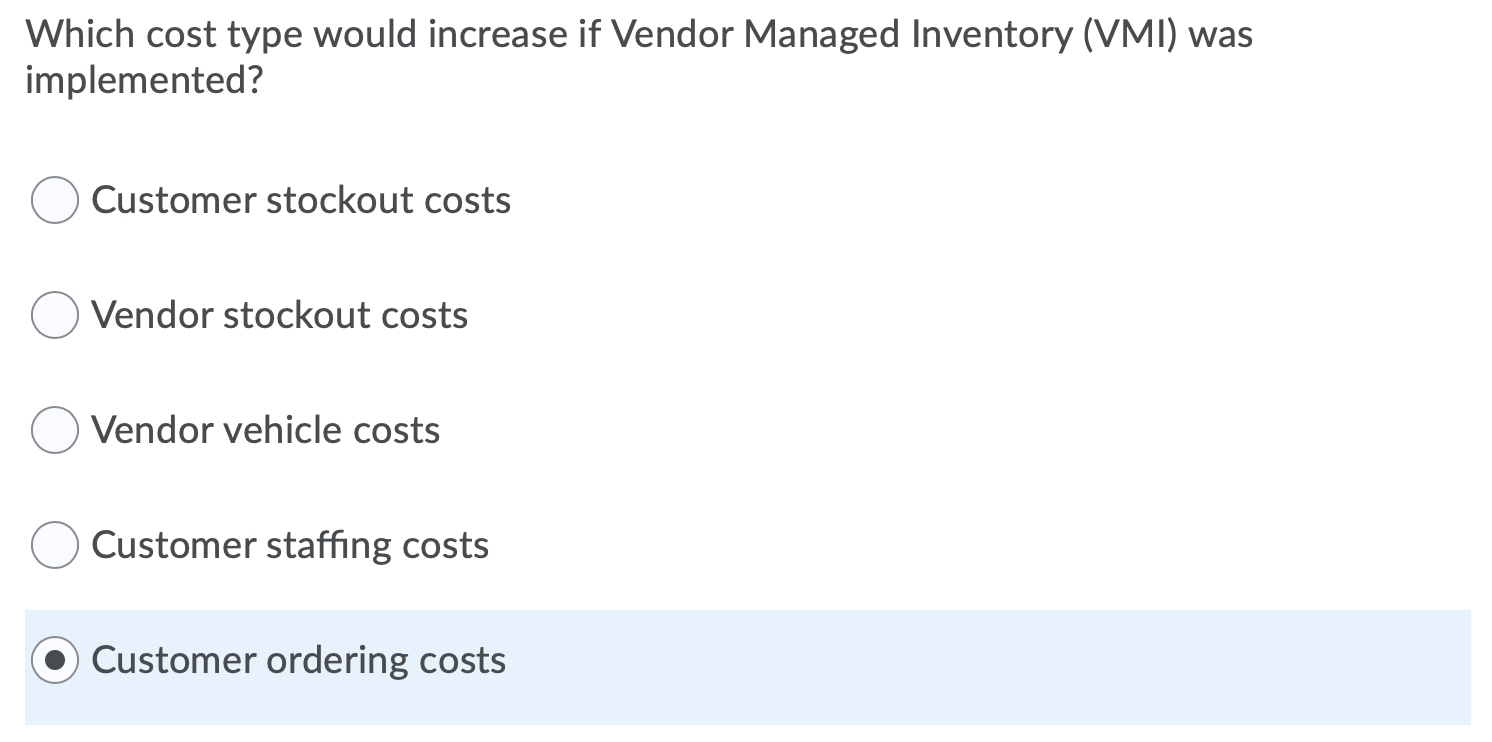This screenshot has width=1492, height=742.
Task: Select the Customer staffing costs radio button
Action: tap(55, 545)
